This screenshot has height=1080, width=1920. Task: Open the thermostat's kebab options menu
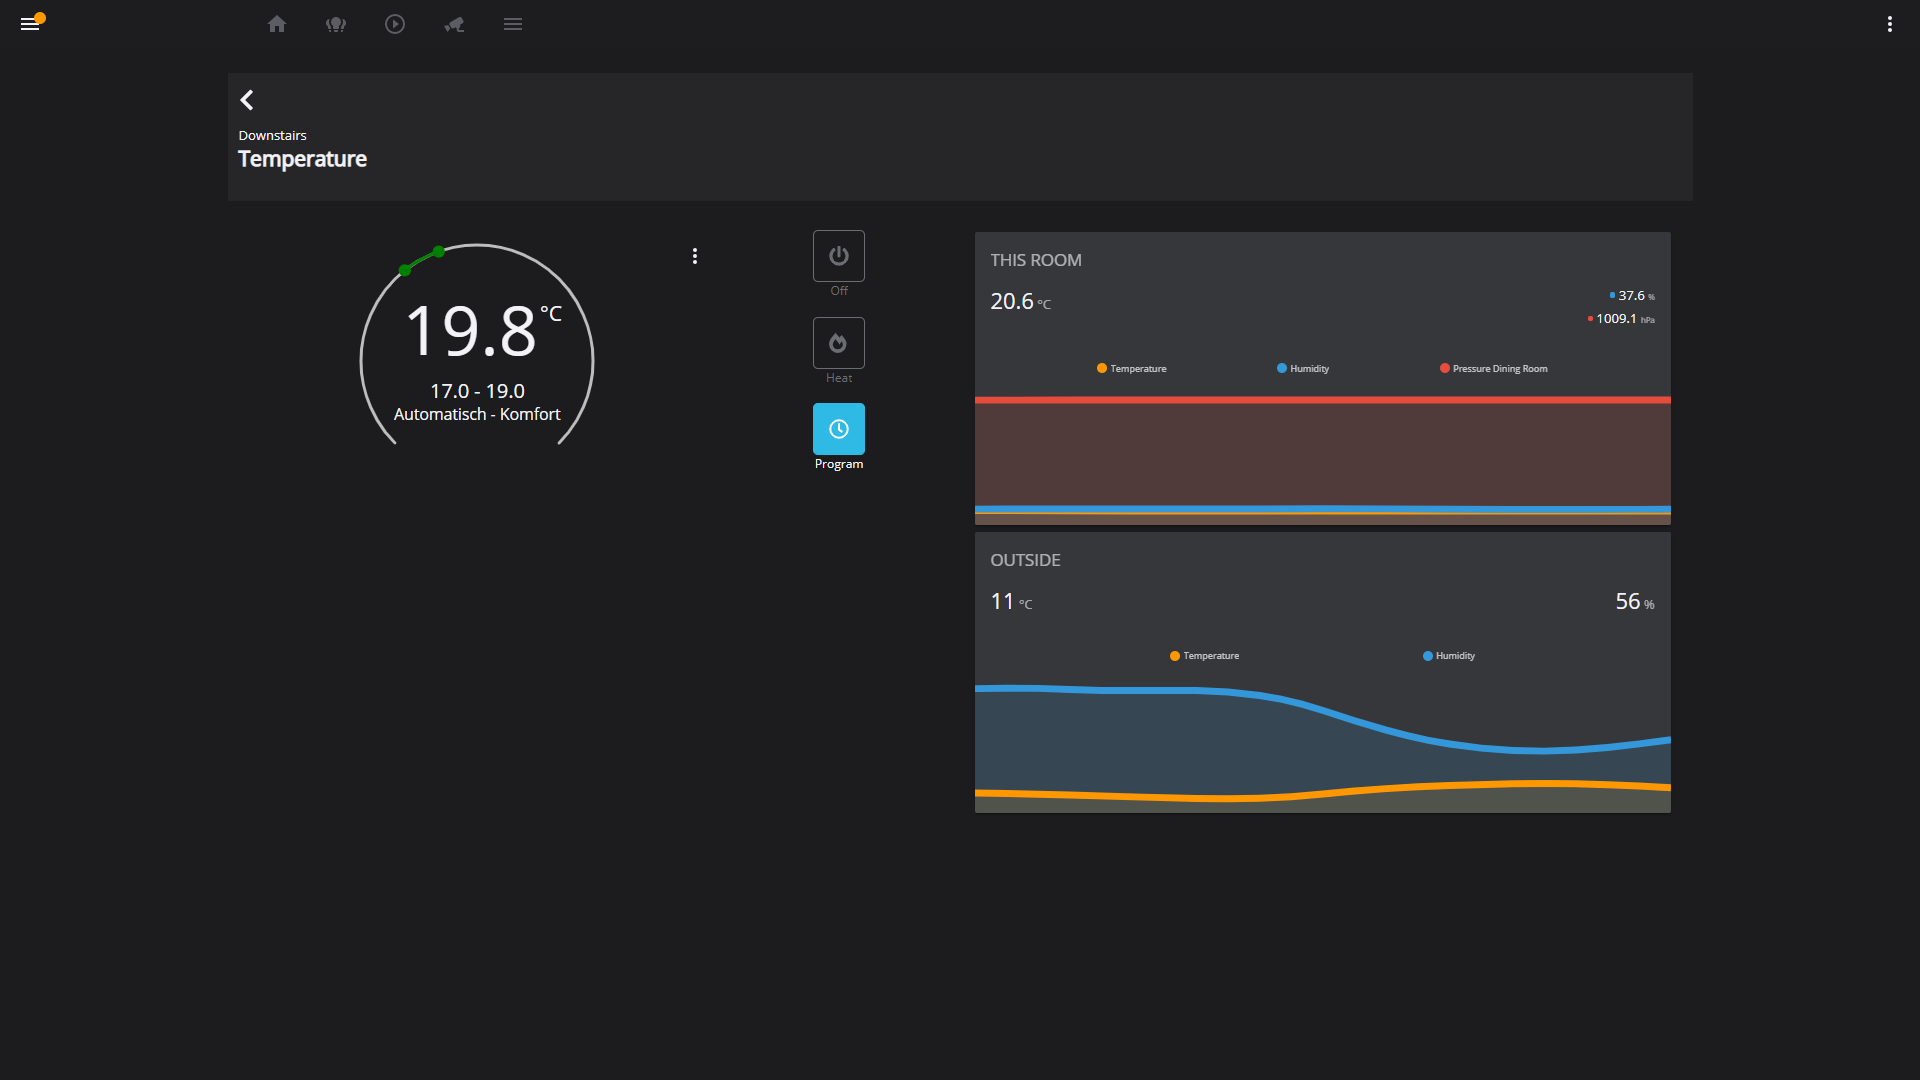(x=695, y=256)
